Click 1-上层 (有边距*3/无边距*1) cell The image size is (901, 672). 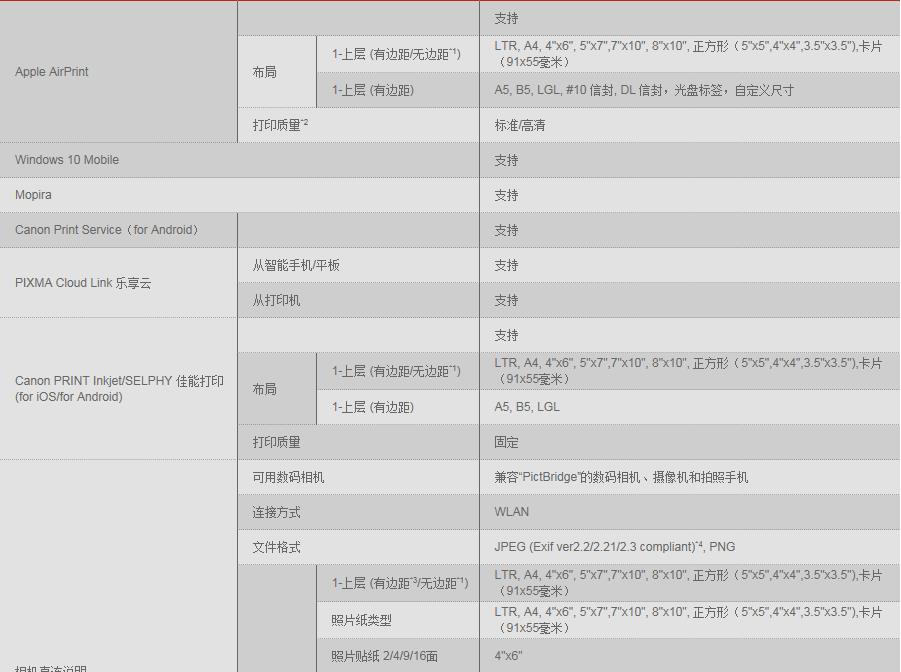400,583
